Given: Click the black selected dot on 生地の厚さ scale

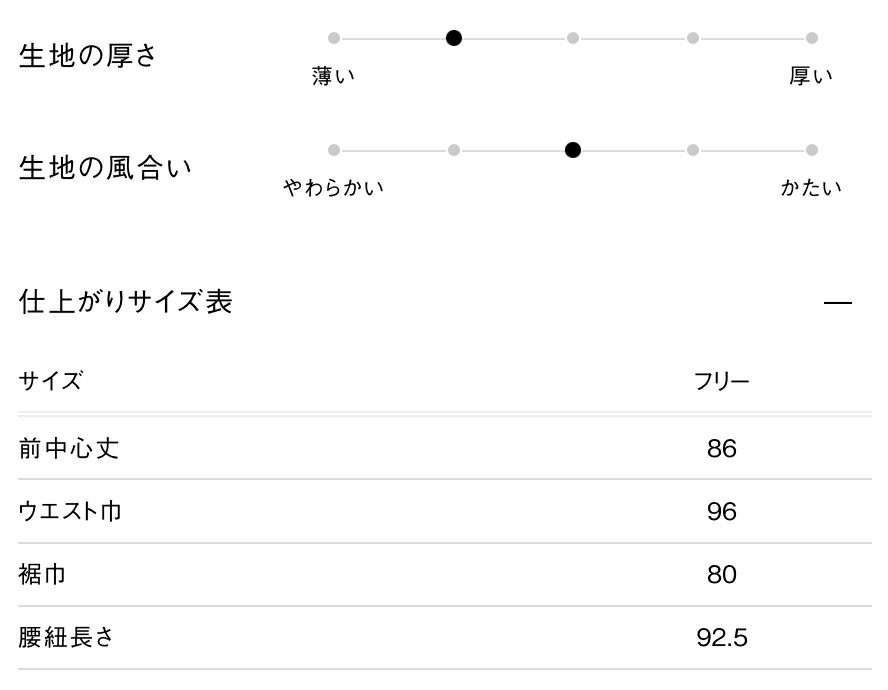Looking at the screenshot, I should pyautogui.click(x=454, y=38).
